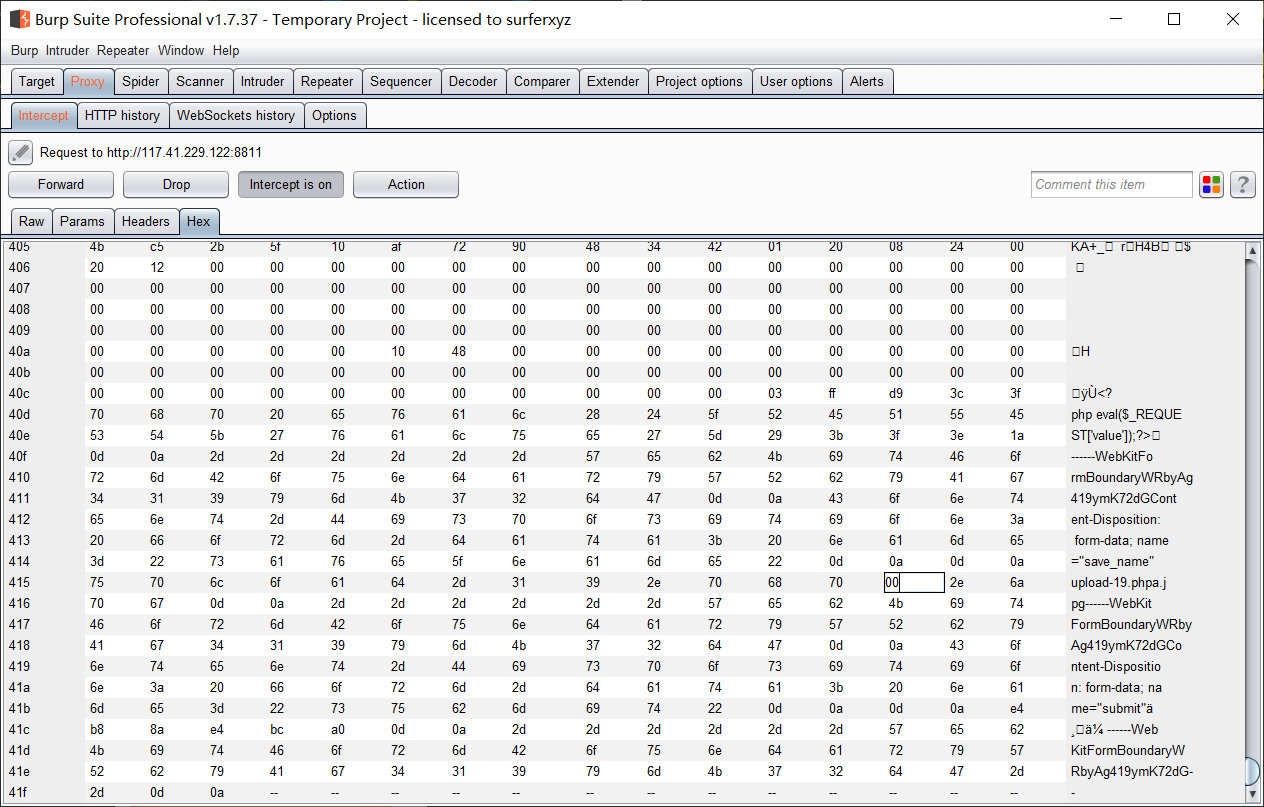Screen dimensions: 1264x807
Task: Open the Action menu button
Action: point(406,184)
